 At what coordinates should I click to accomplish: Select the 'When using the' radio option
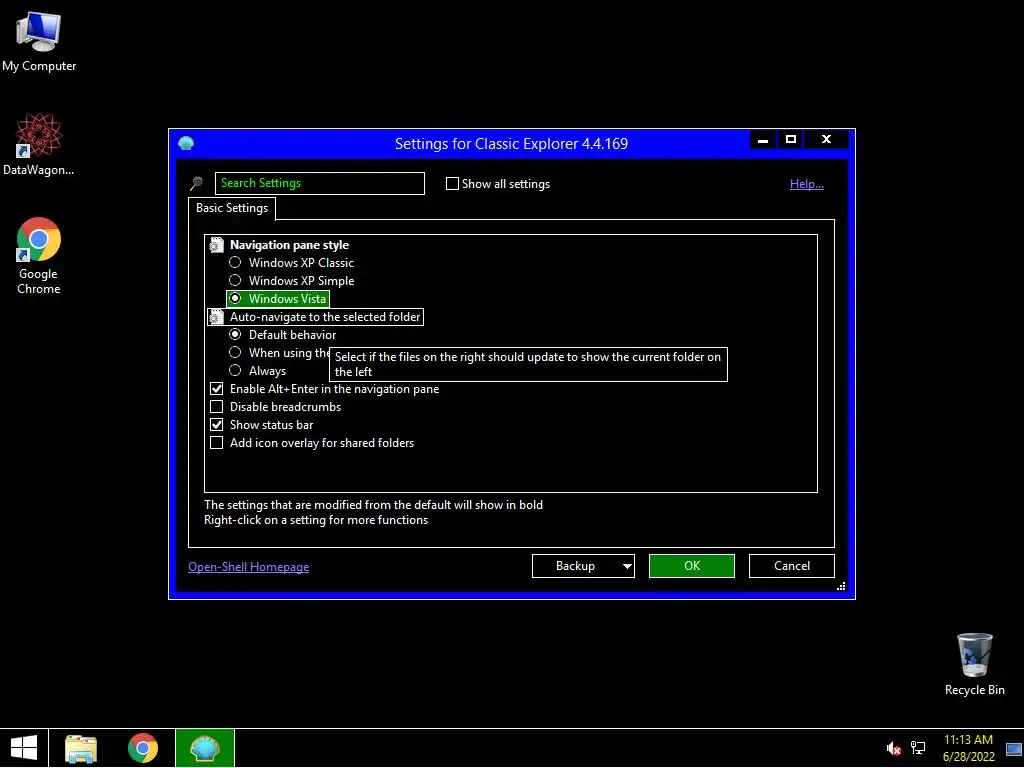tap(235, 353)
